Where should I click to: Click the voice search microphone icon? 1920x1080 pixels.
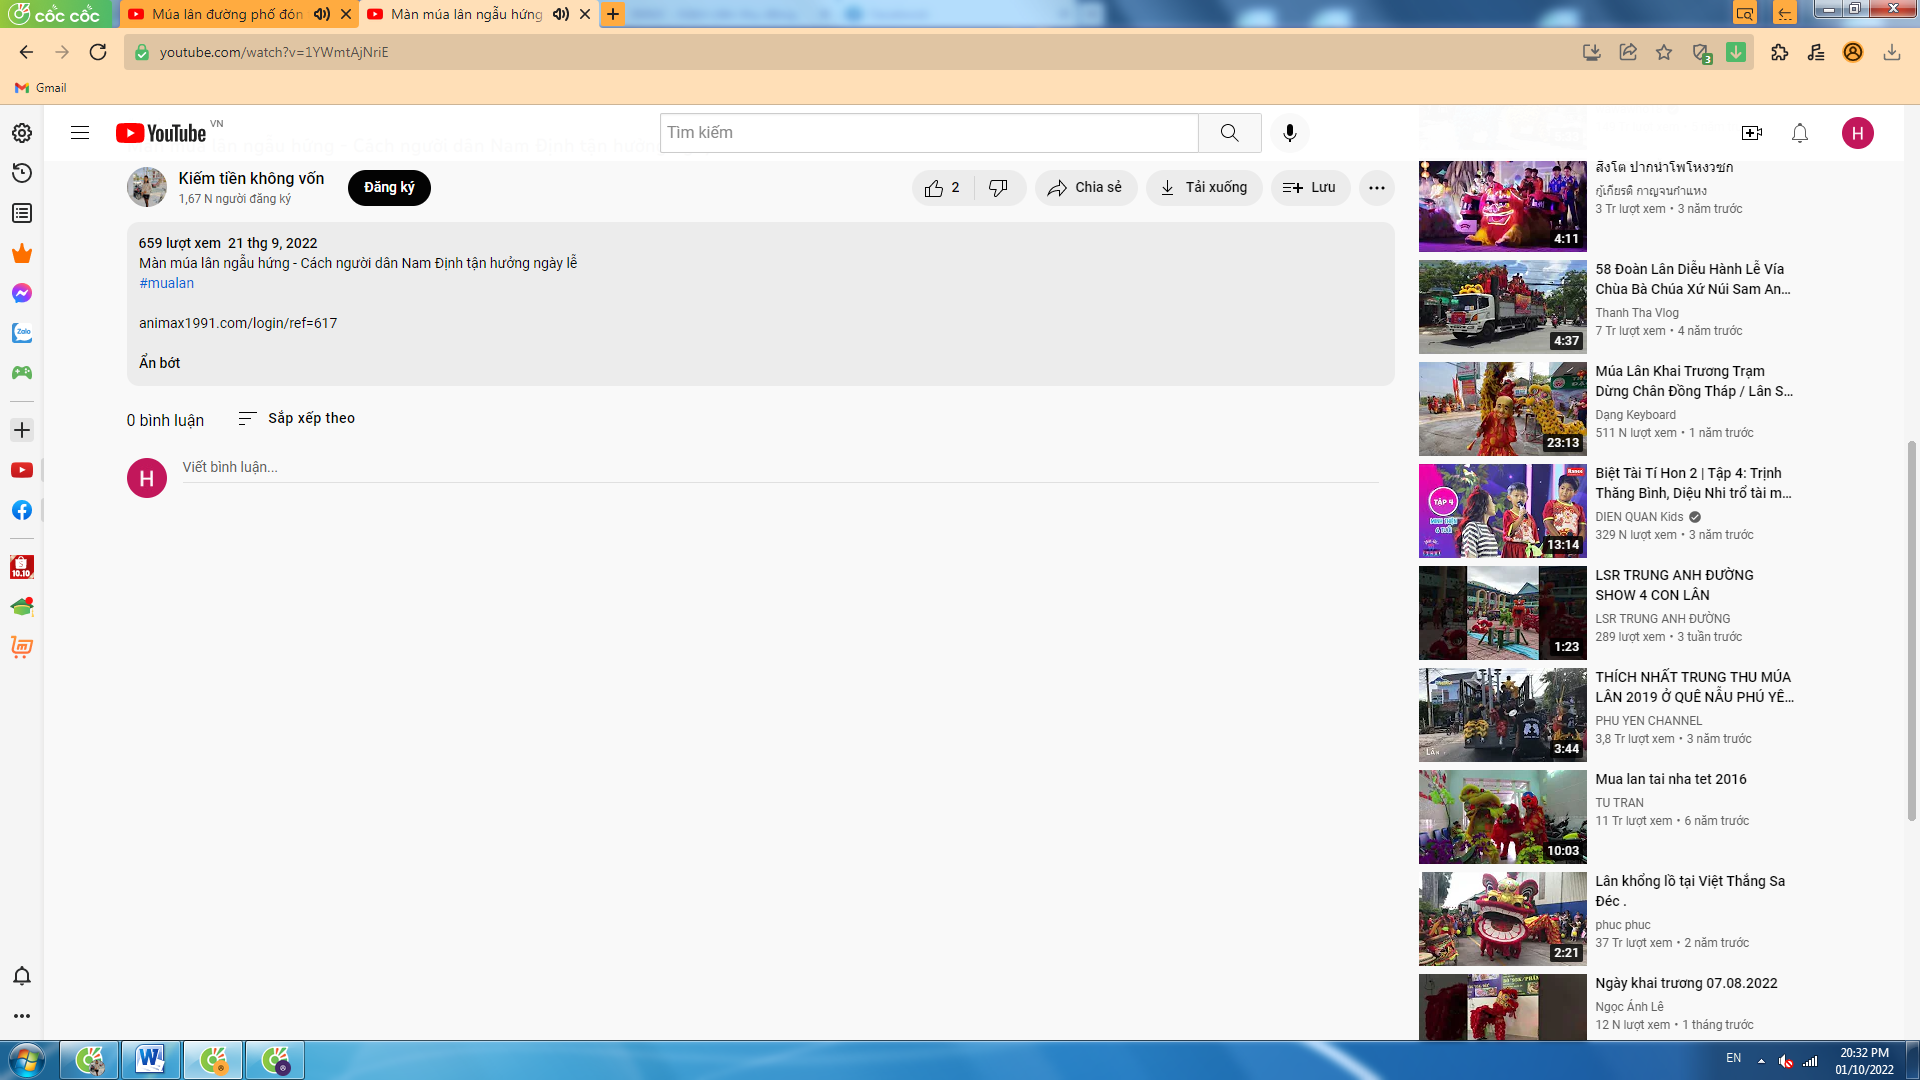pos(1290,133)
